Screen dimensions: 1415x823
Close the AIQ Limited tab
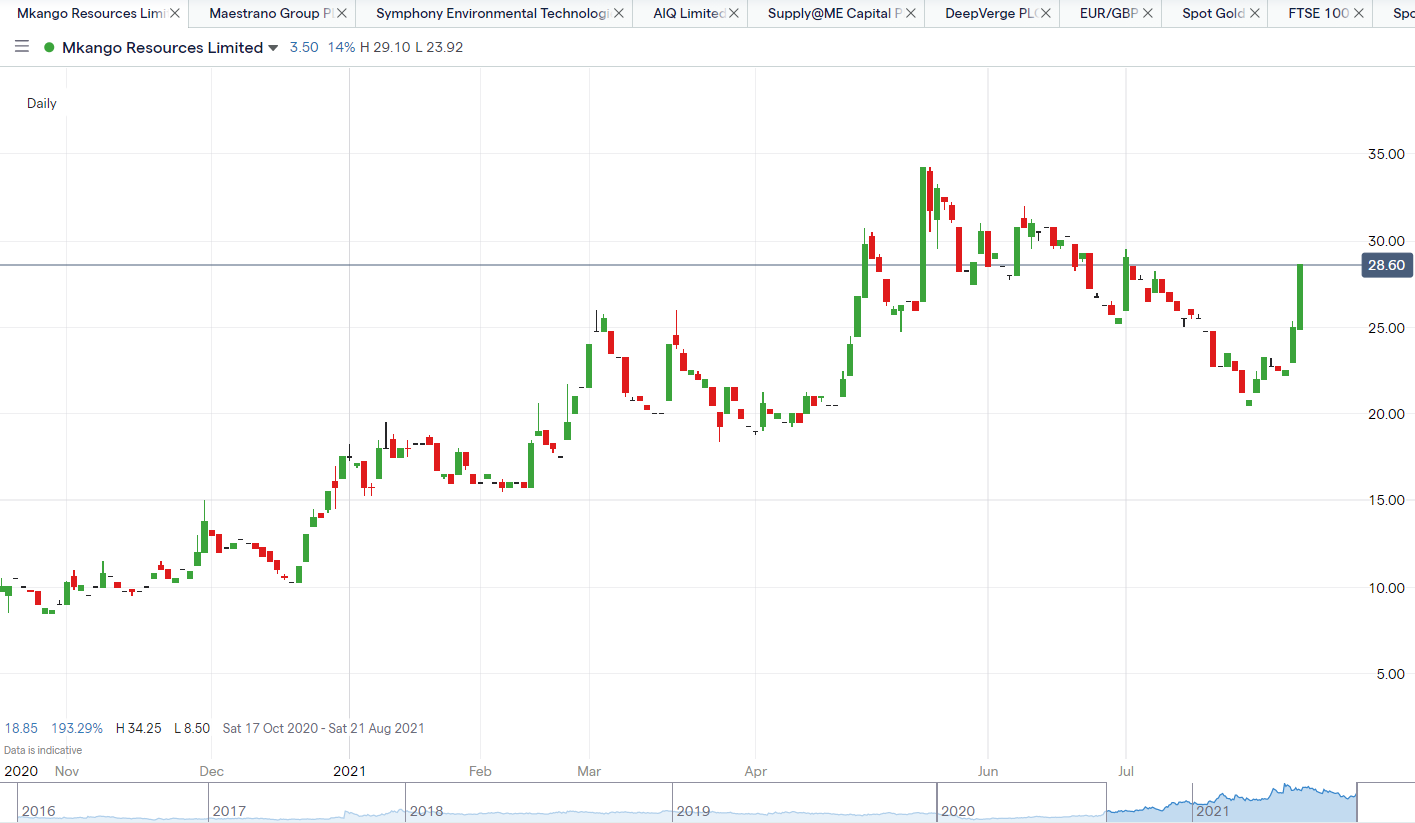[734, 14]
